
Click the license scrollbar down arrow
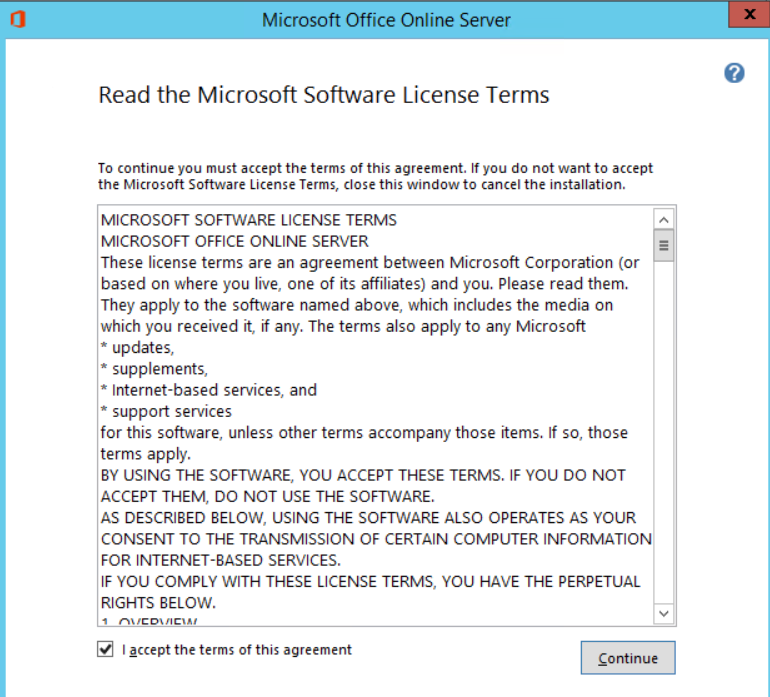tap(663, 613)
